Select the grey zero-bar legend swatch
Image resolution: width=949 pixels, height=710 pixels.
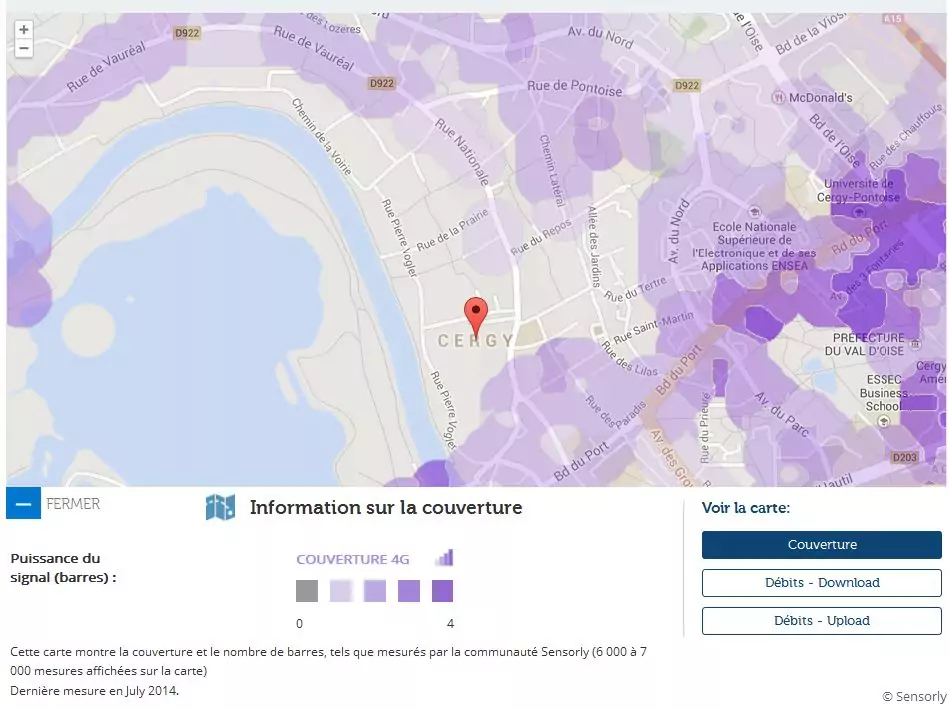pos(307,591)
